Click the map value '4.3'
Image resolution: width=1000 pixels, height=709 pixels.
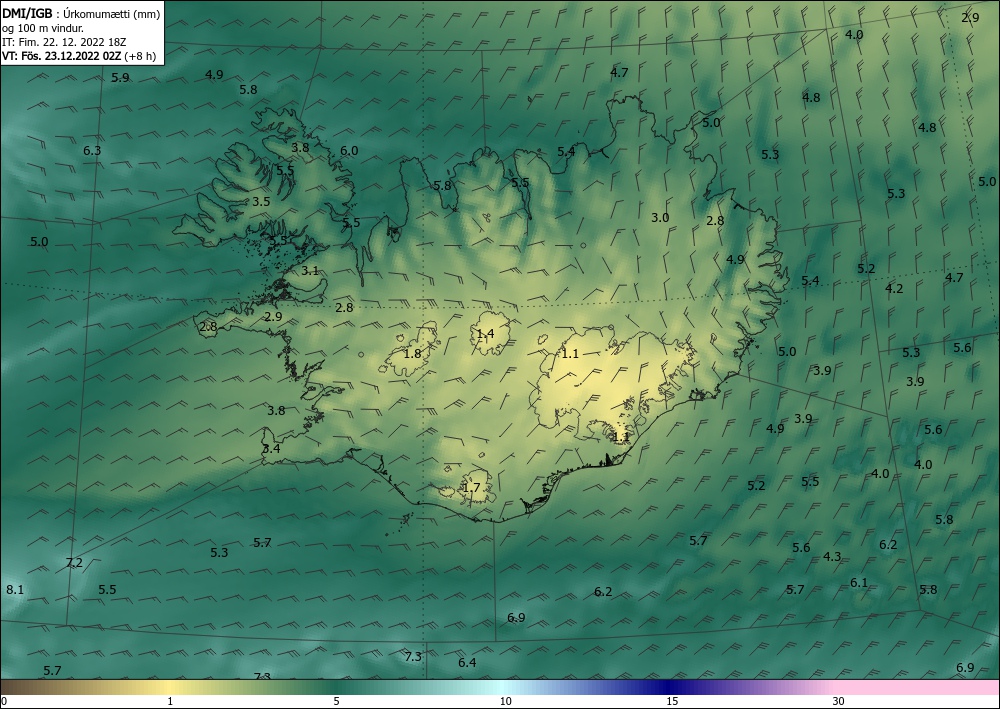pyautogui.click(x=832, y=557)
